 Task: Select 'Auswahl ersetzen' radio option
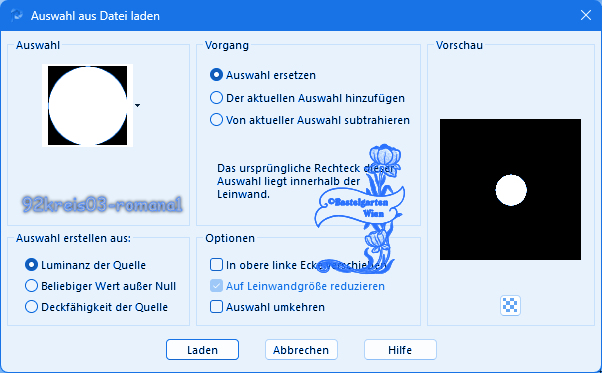tap(216, 75)
